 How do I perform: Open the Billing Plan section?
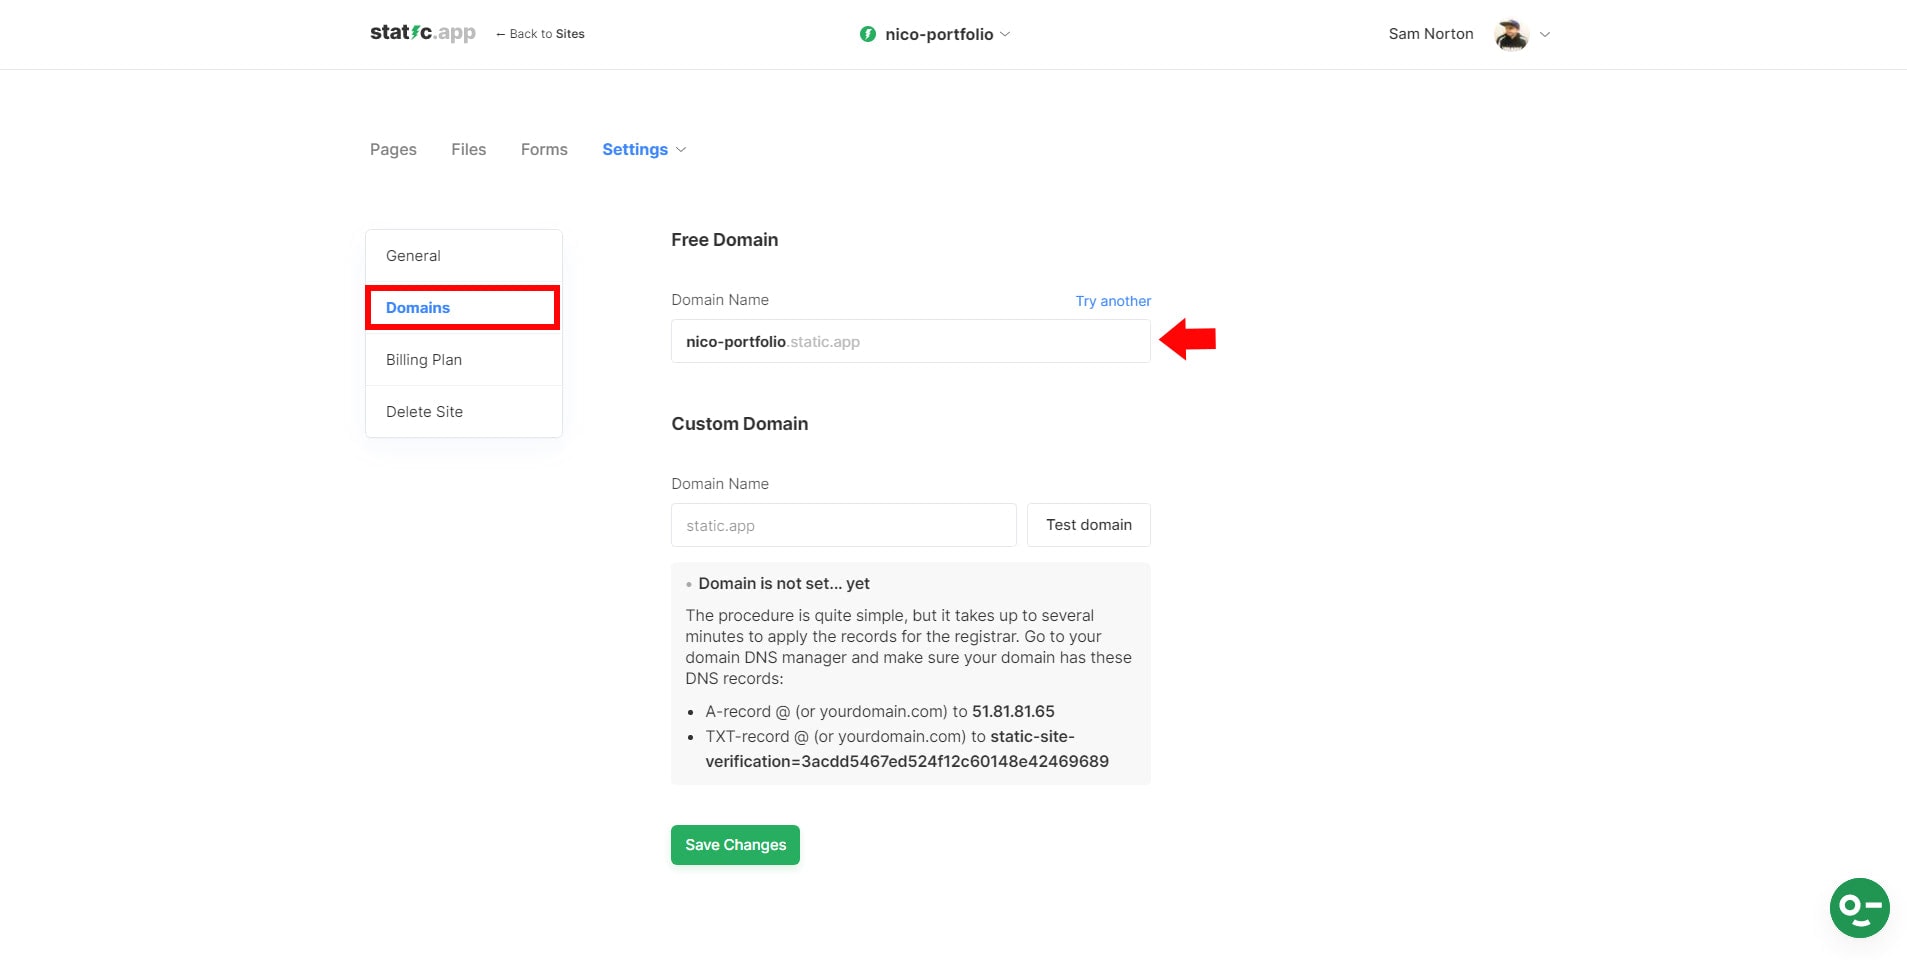(424, 359)
